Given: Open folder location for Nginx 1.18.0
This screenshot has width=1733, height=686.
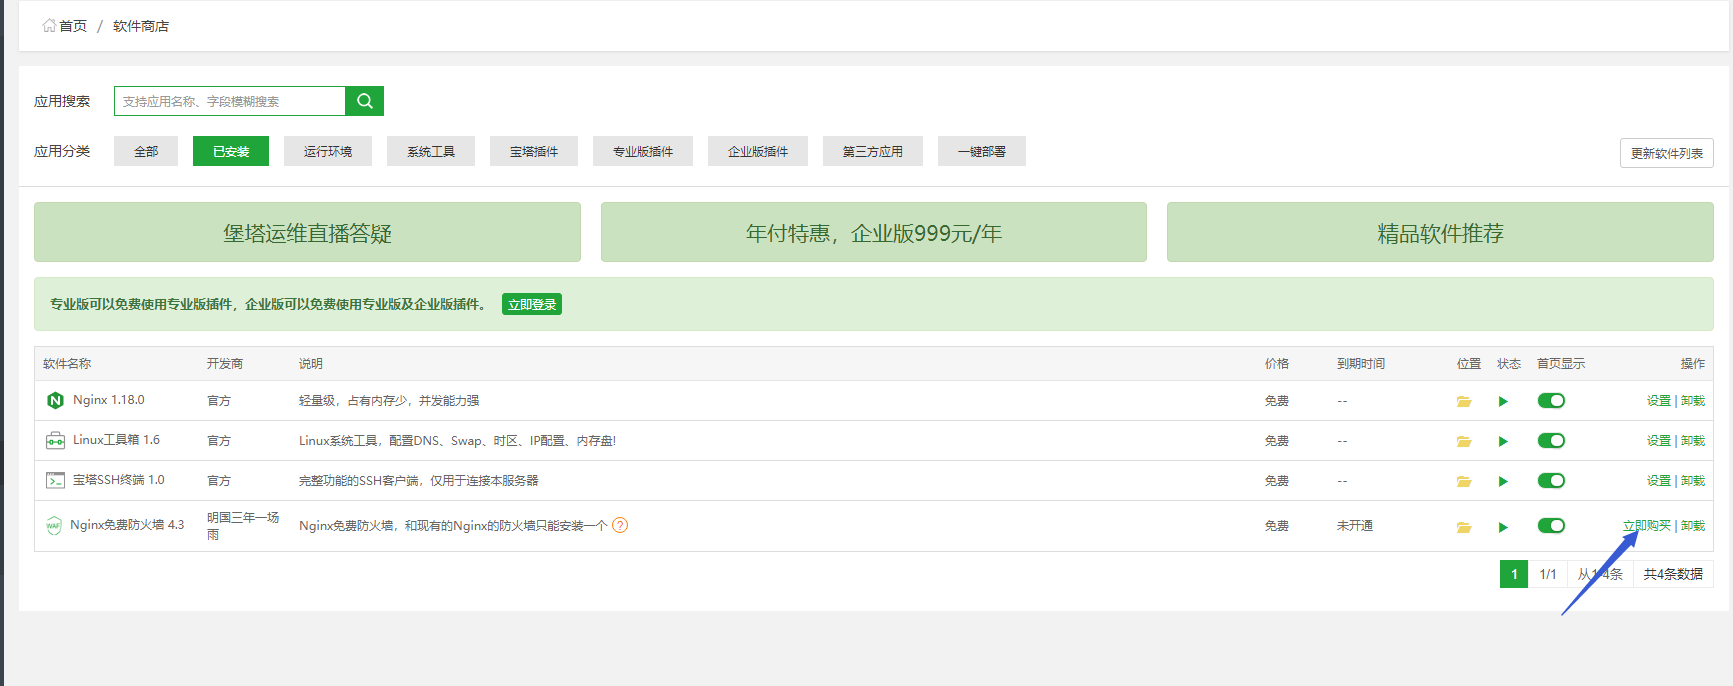Looking at the screenshot, I should click(1464, 402).
